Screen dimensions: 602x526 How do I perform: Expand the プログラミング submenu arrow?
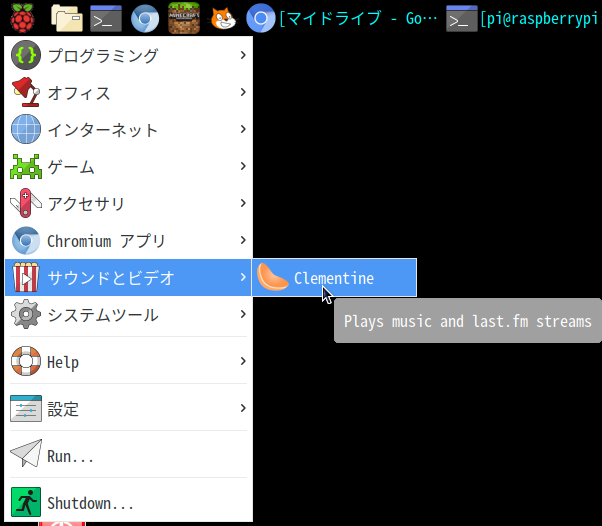pyautogui.click(x=243, y=55)
